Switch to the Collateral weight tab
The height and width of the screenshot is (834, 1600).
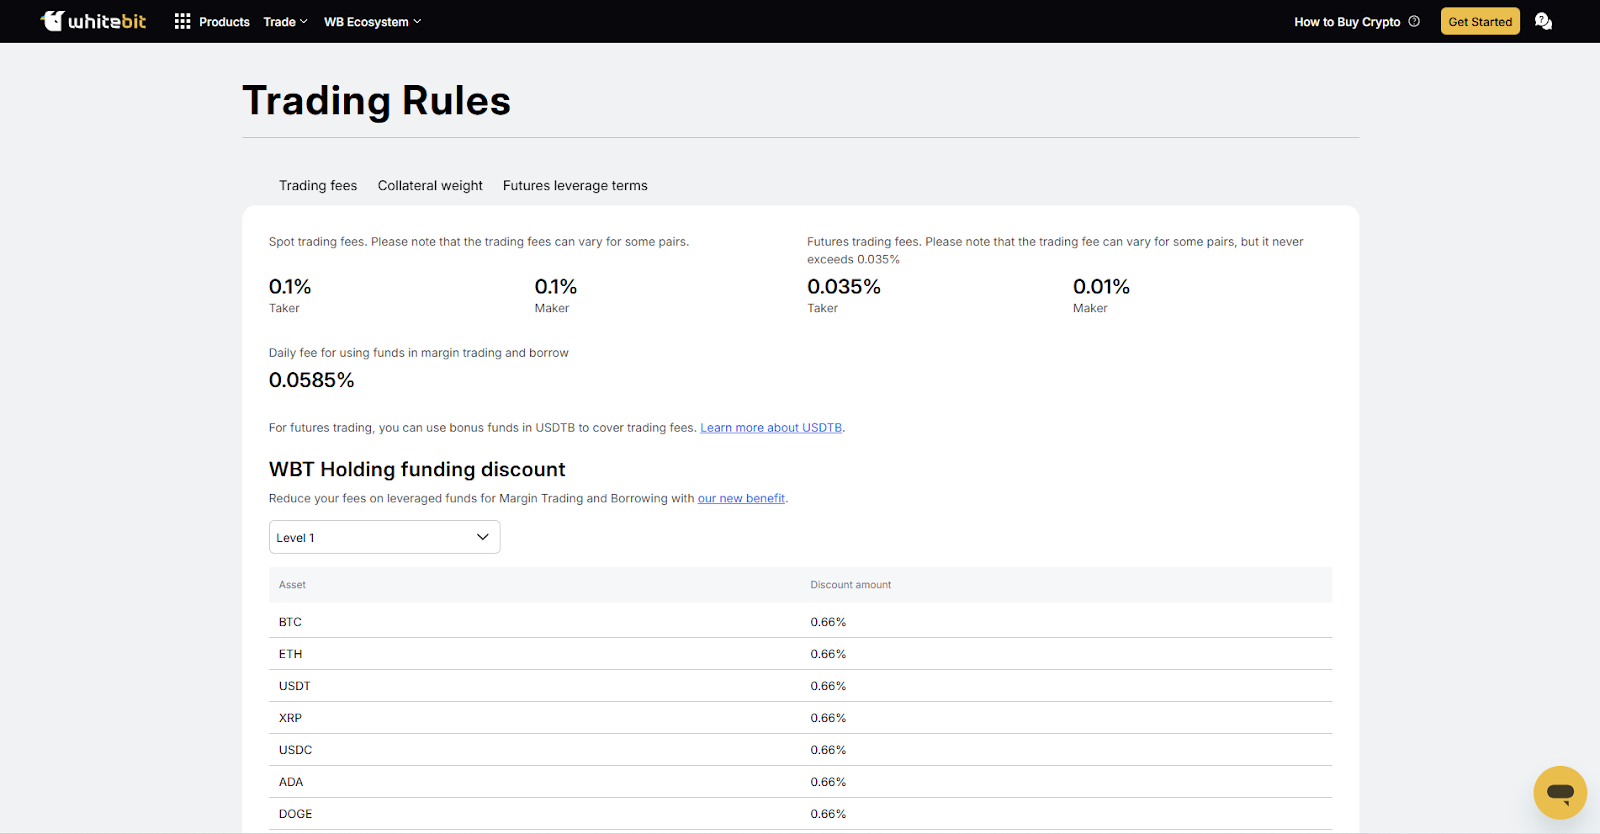coord(430,185)
